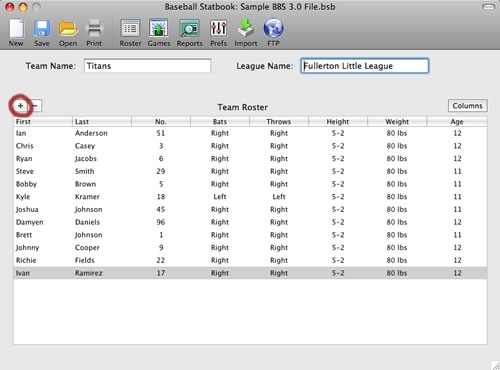Open the Reports toolbar icon
This screenshot has height=370, width=500.
pos(189,33)
